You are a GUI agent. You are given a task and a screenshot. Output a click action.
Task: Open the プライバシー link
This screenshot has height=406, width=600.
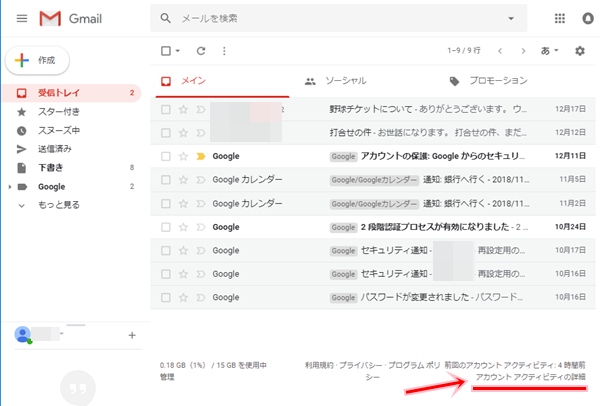(x=361, y=365)
